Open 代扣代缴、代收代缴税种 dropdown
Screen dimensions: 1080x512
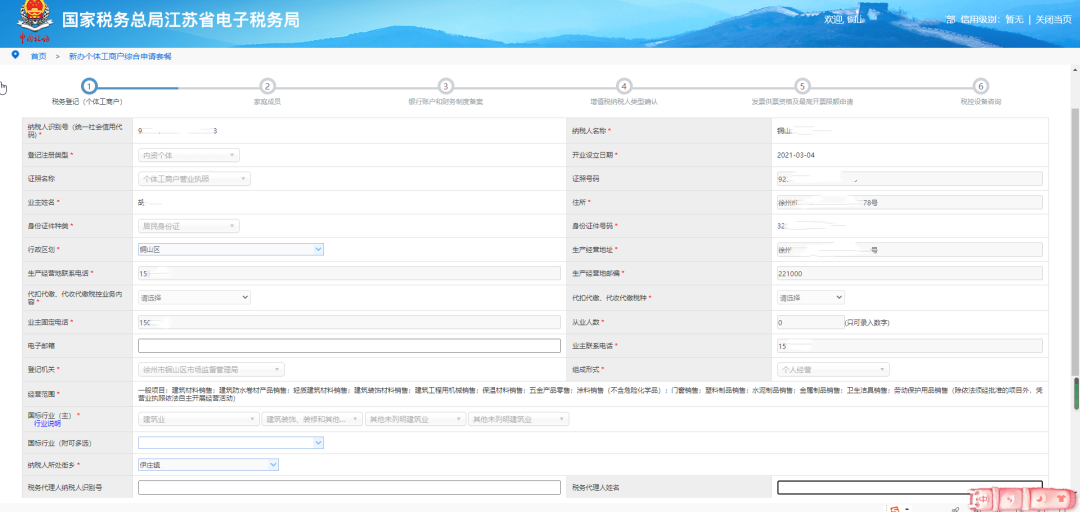pos(811,297)
